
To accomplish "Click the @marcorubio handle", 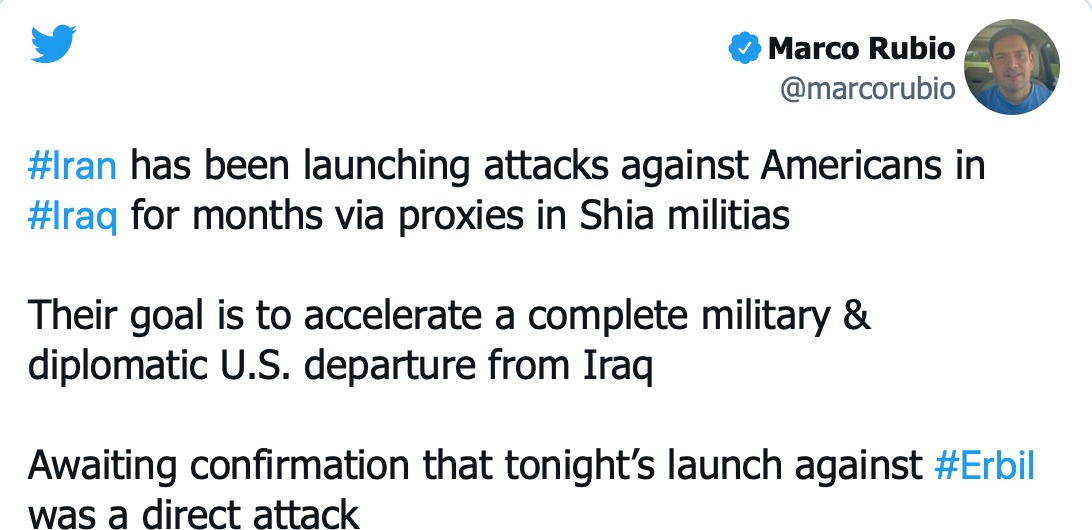I will coord(868,89).
